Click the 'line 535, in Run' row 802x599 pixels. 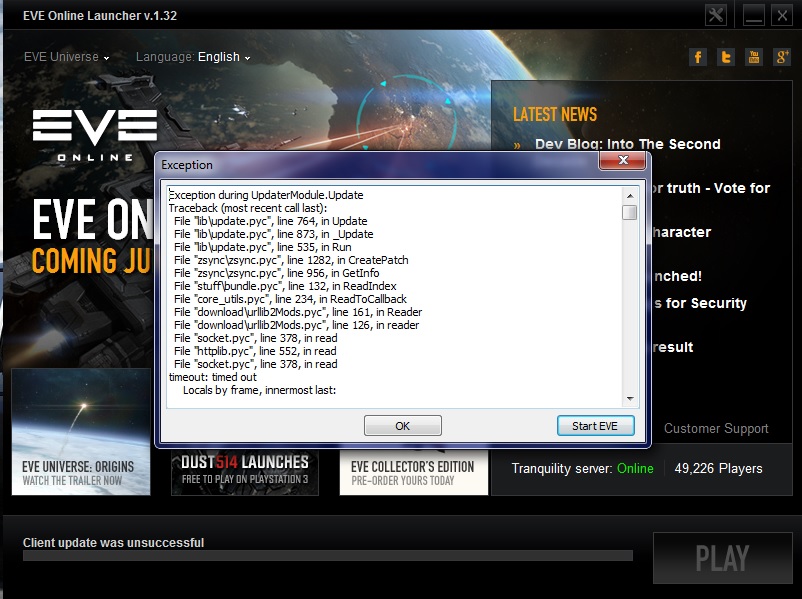pyautogui.click(x=263, y=247)
